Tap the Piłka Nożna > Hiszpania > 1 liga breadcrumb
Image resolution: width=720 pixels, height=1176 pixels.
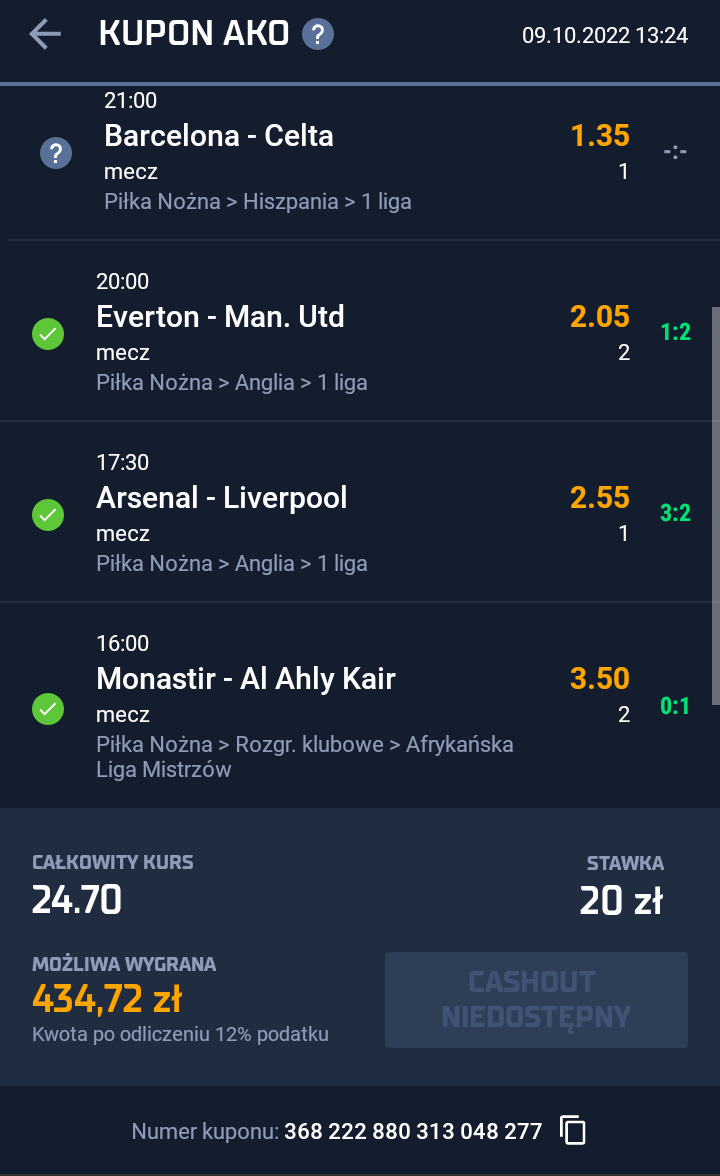click(258, 202)
